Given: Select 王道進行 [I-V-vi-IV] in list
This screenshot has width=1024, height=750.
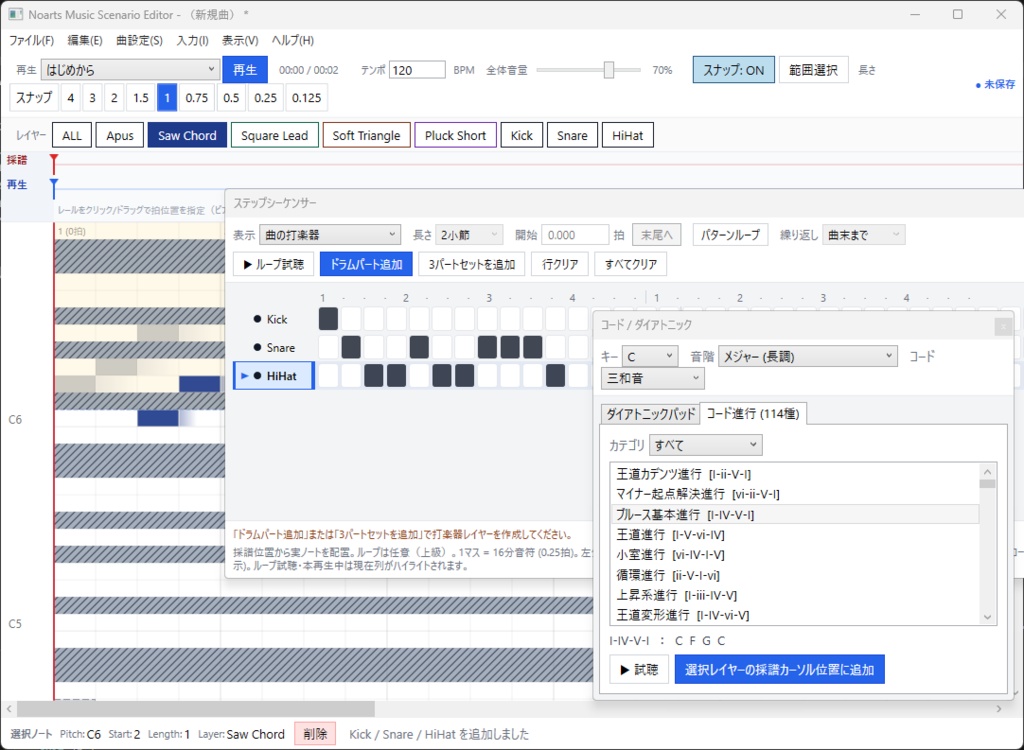Looking at the screenshot, I should [x=795, y=534].
